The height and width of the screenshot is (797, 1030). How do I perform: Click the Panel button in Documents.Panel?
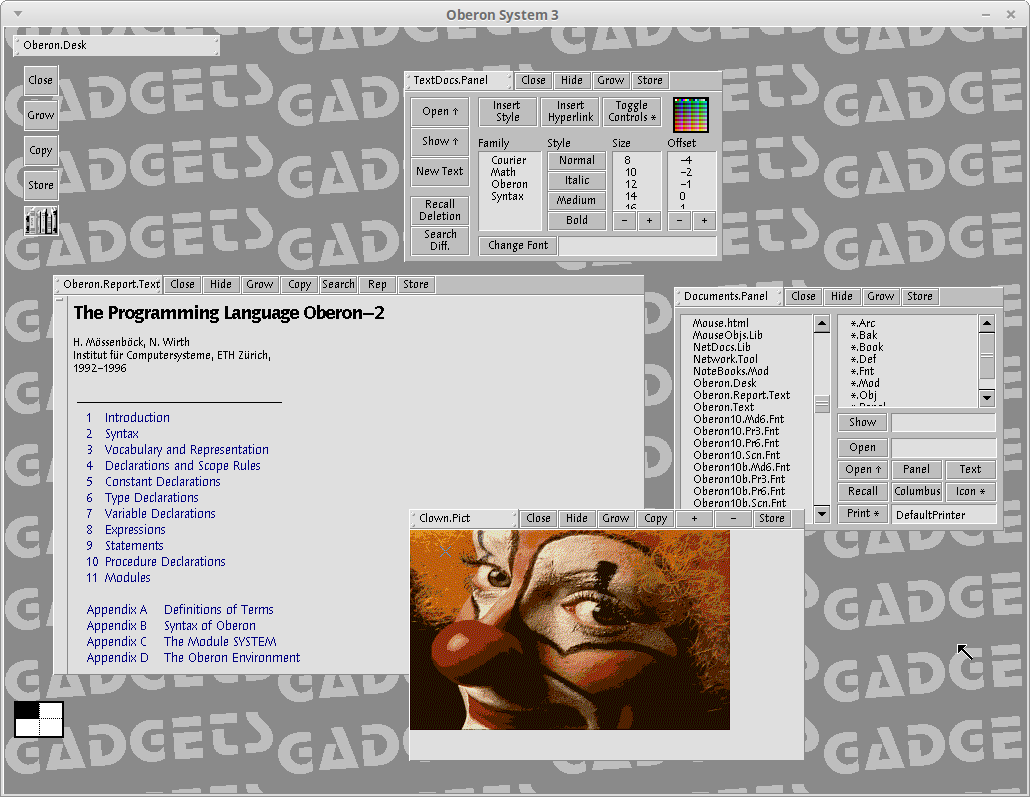point(917,470)
